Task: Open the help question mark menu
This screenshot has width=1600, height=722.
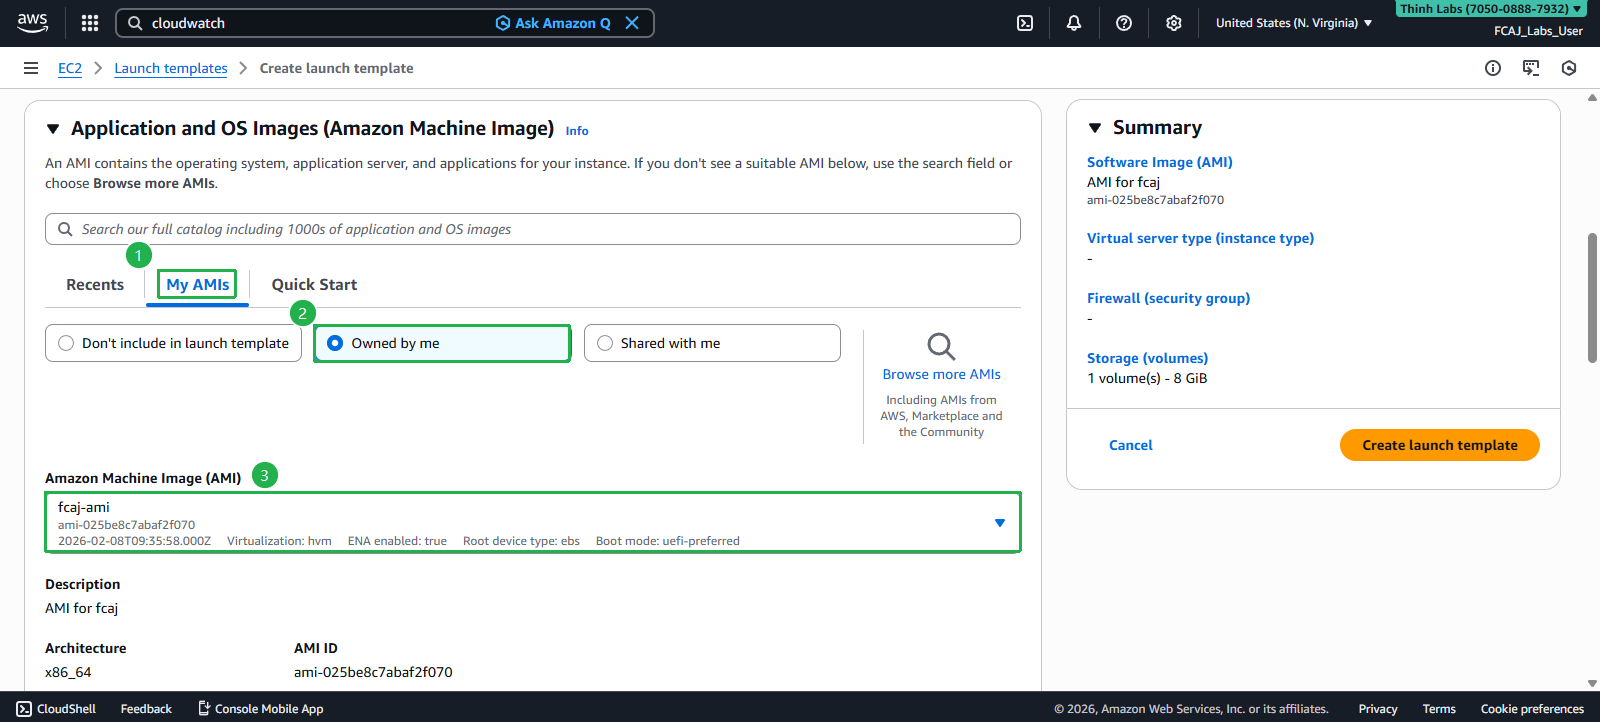Action: [x=1124, y=23]
